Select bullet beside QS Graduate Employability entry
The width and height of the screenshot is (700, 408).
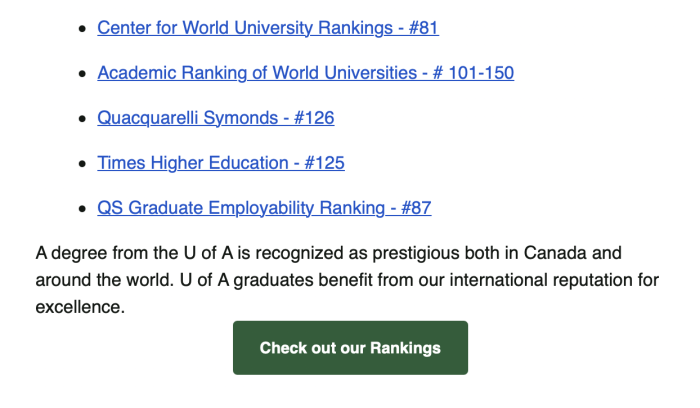pyautogui.click(x=82, y=209)
